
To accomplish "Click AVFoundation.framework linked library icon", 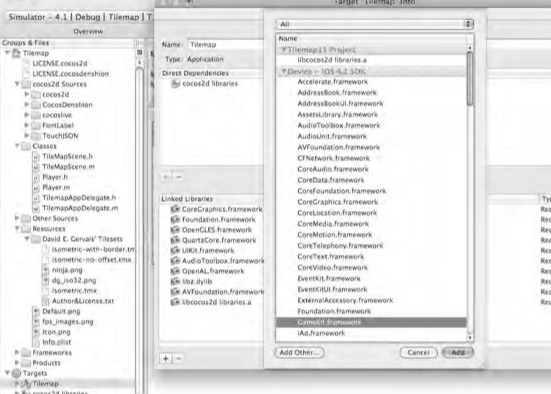I will (x=175, y=292).
